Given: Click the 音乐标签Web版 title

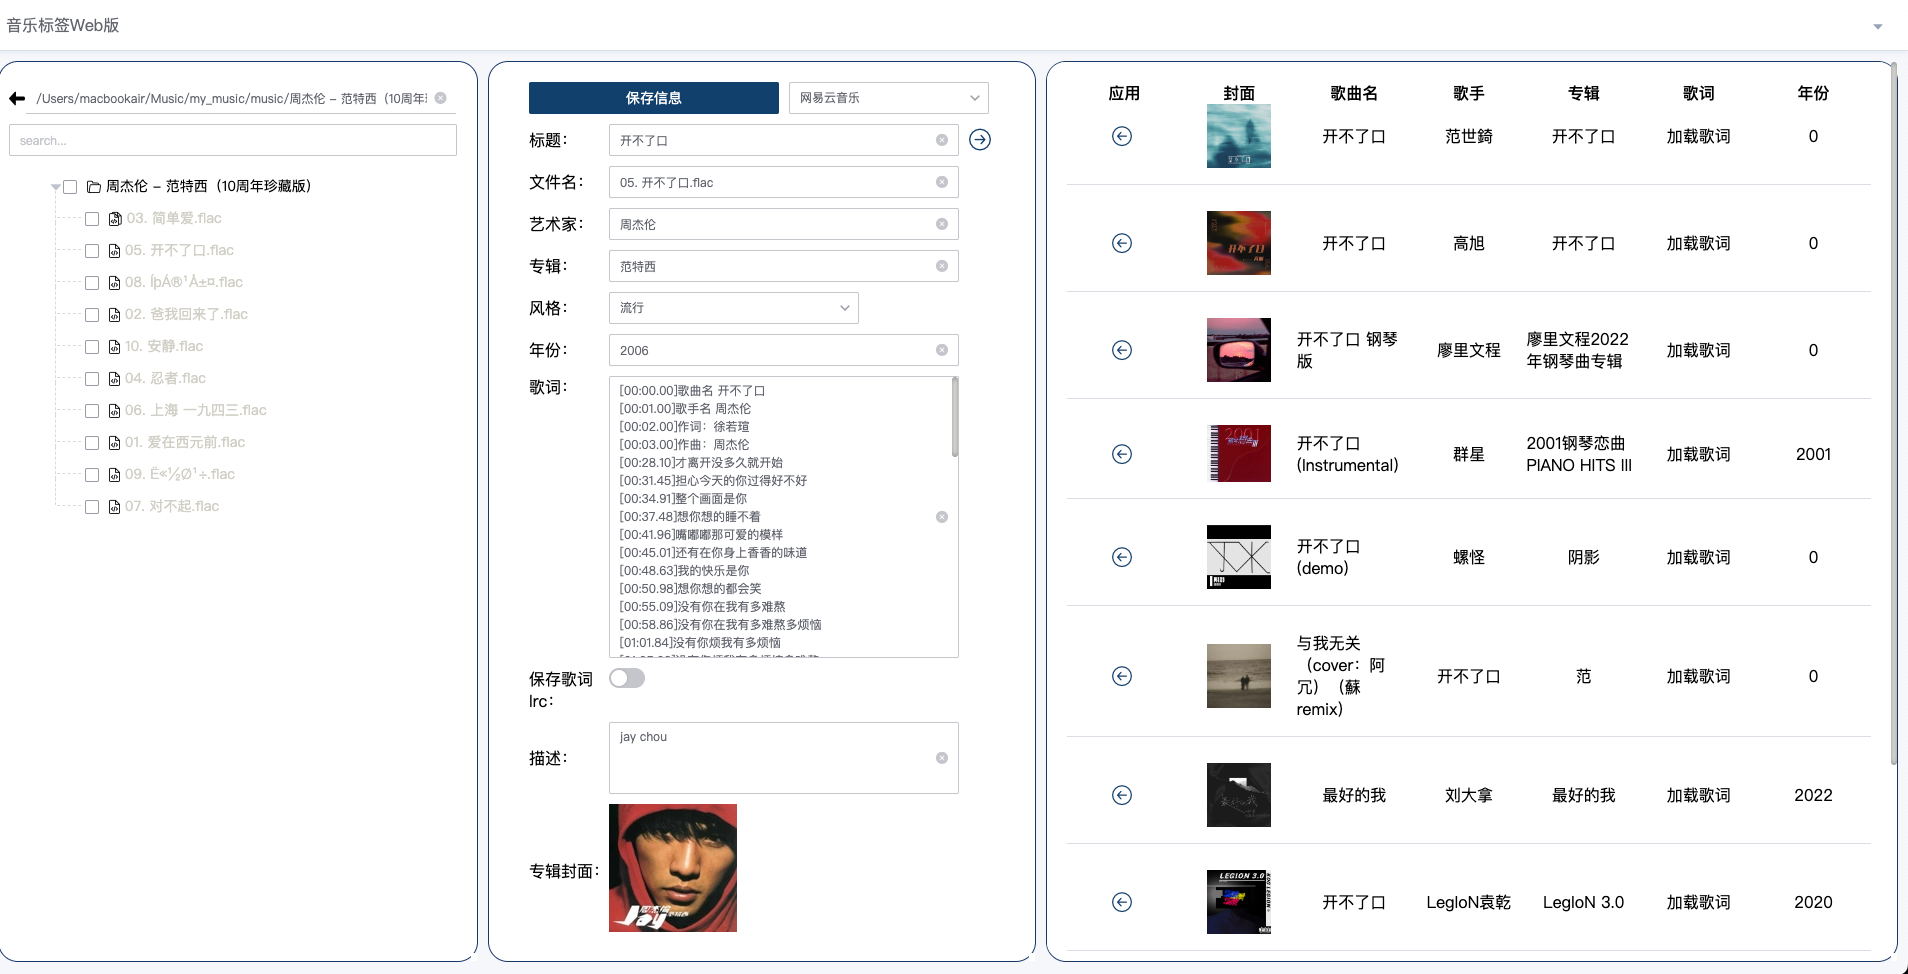Looking at the screenshot, I should coord(63,26).
